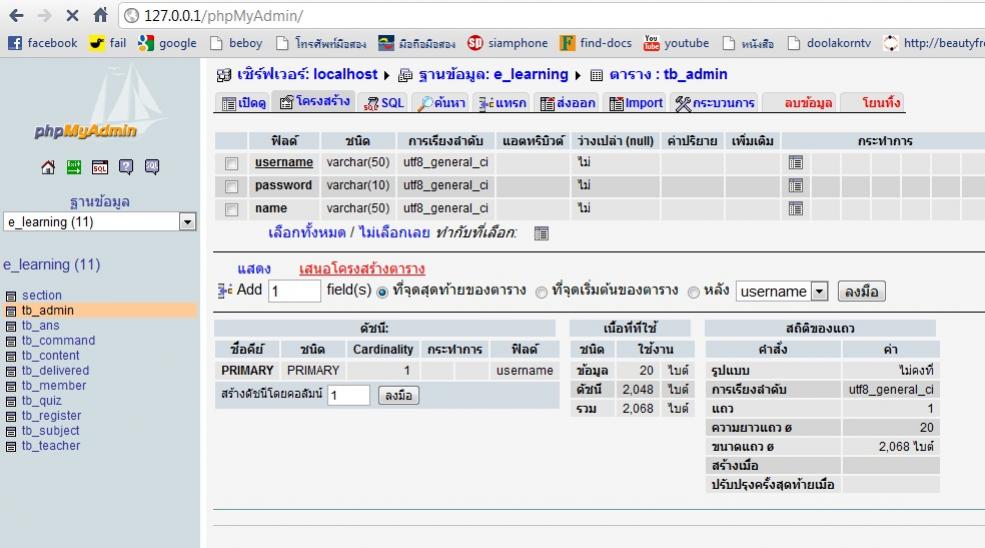The image size is (985, 548).
Task: Open tb_admin table in sidebar
Action: [48, 310]
